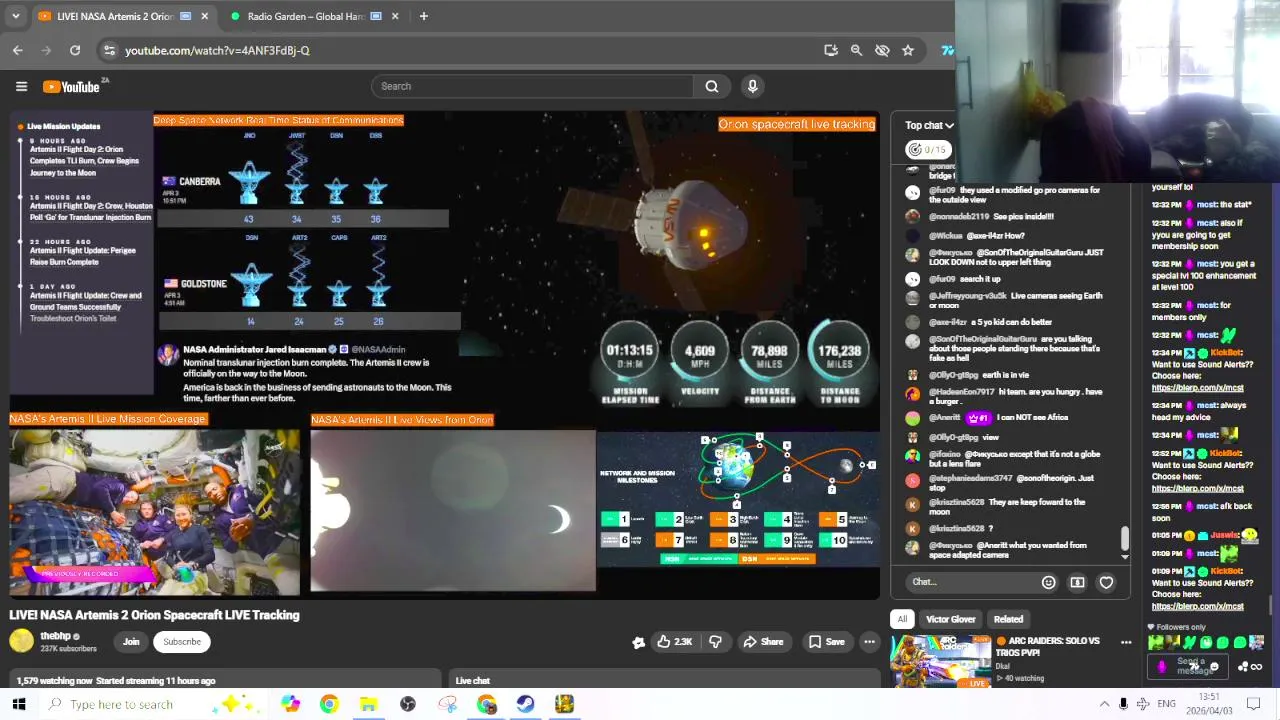
Task: Save the video to a playlist
Action: (x=827, y=642)
